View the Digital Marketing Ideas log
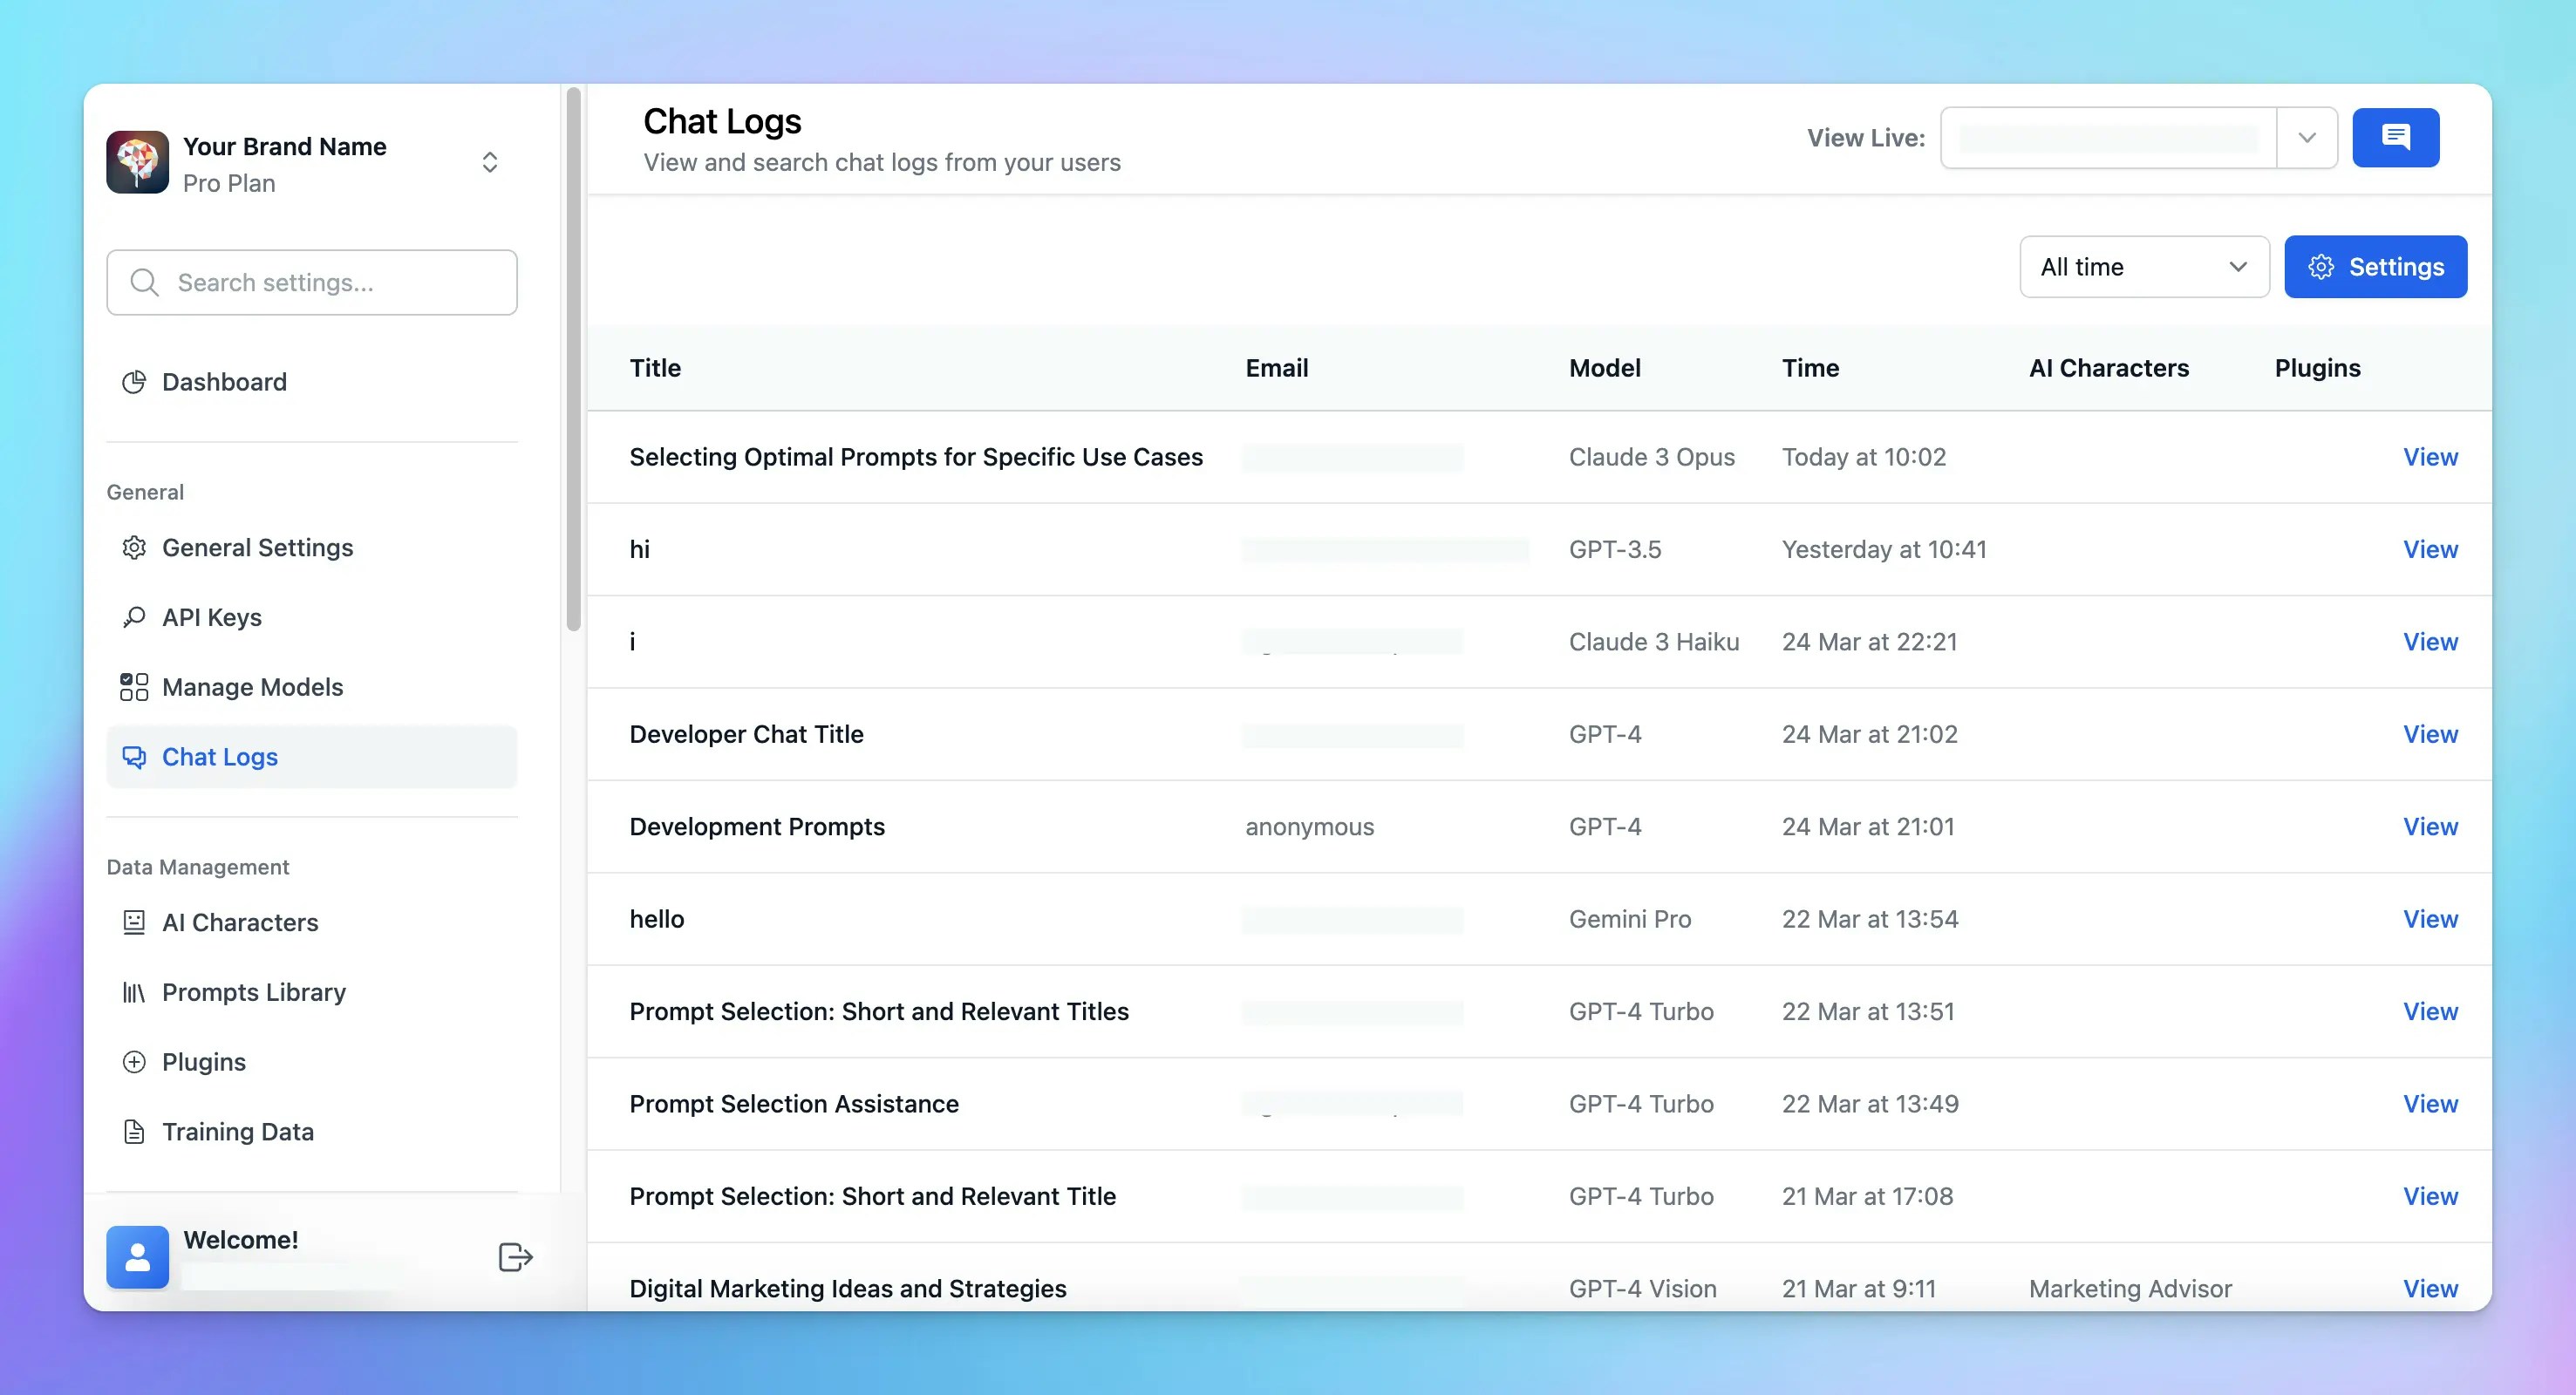2576x1395 pixels. tap(2430, 1289)
